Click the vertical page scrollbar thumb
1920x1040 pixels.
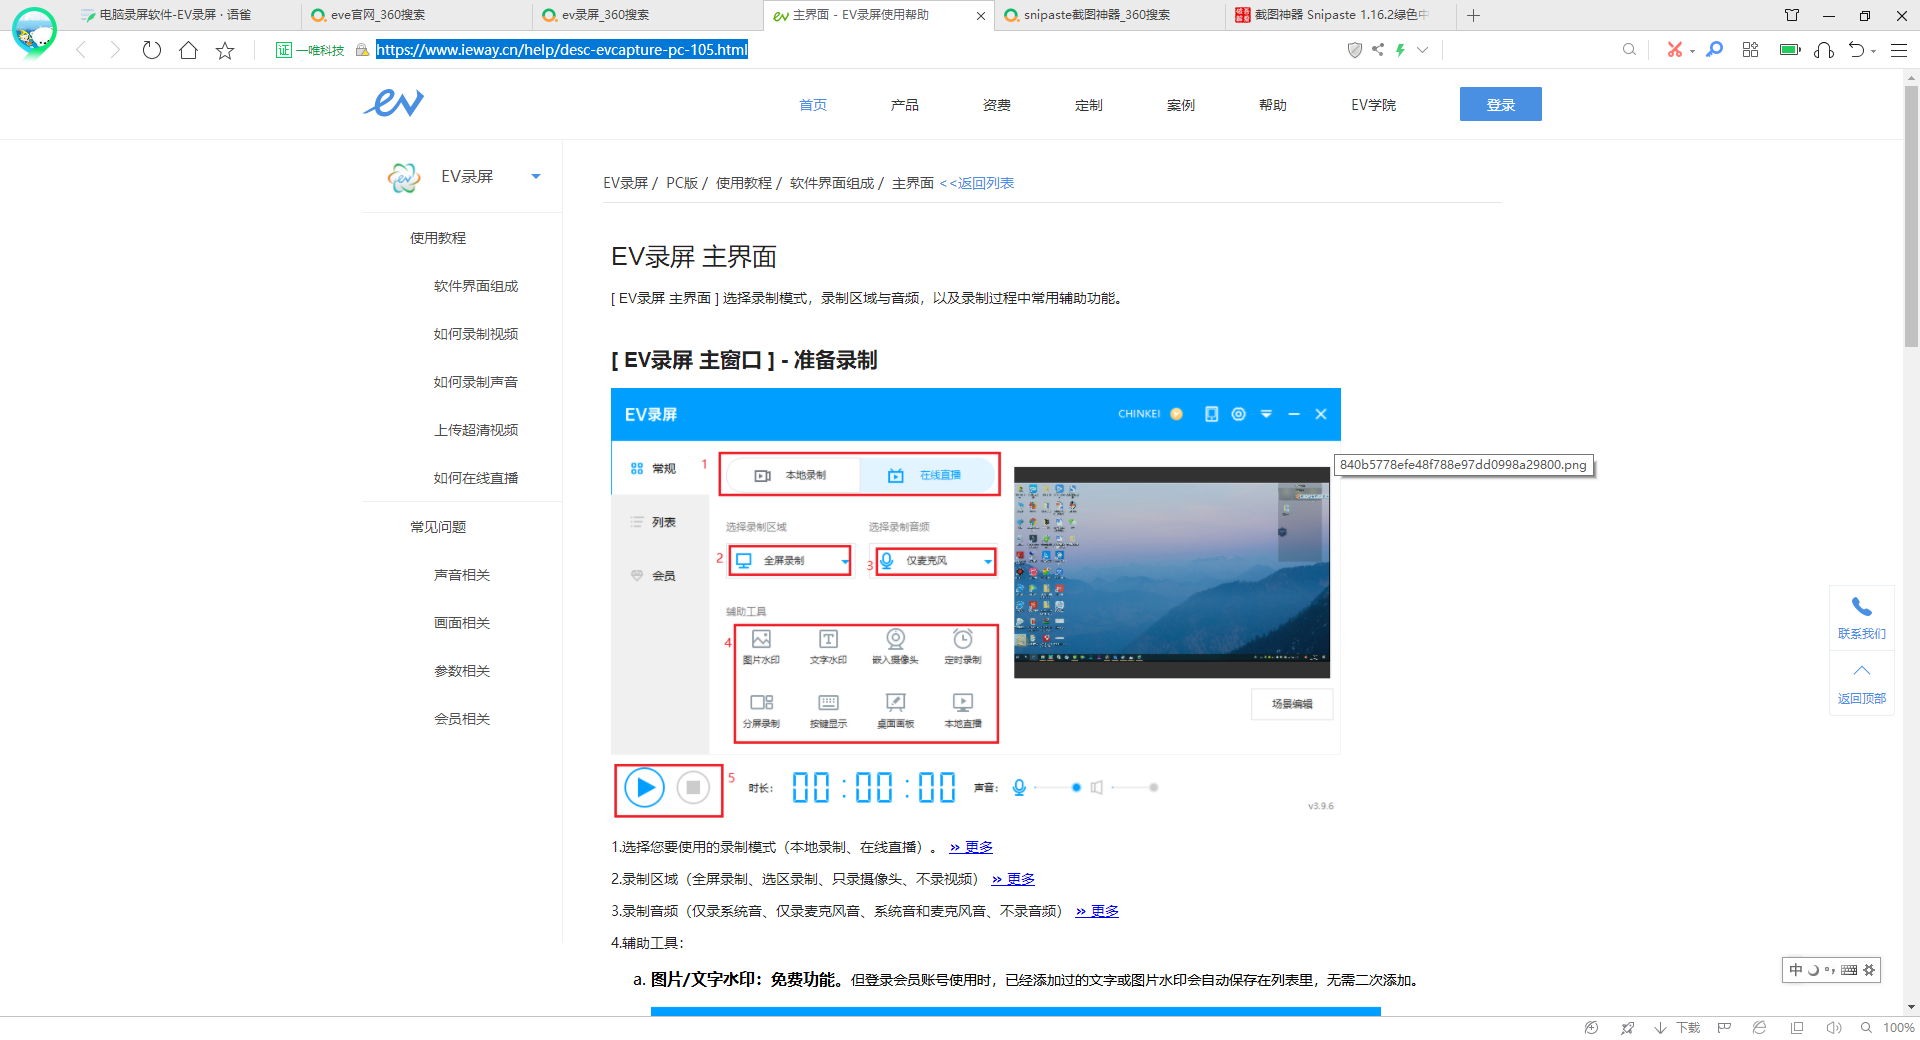[x=1911, y=215]
